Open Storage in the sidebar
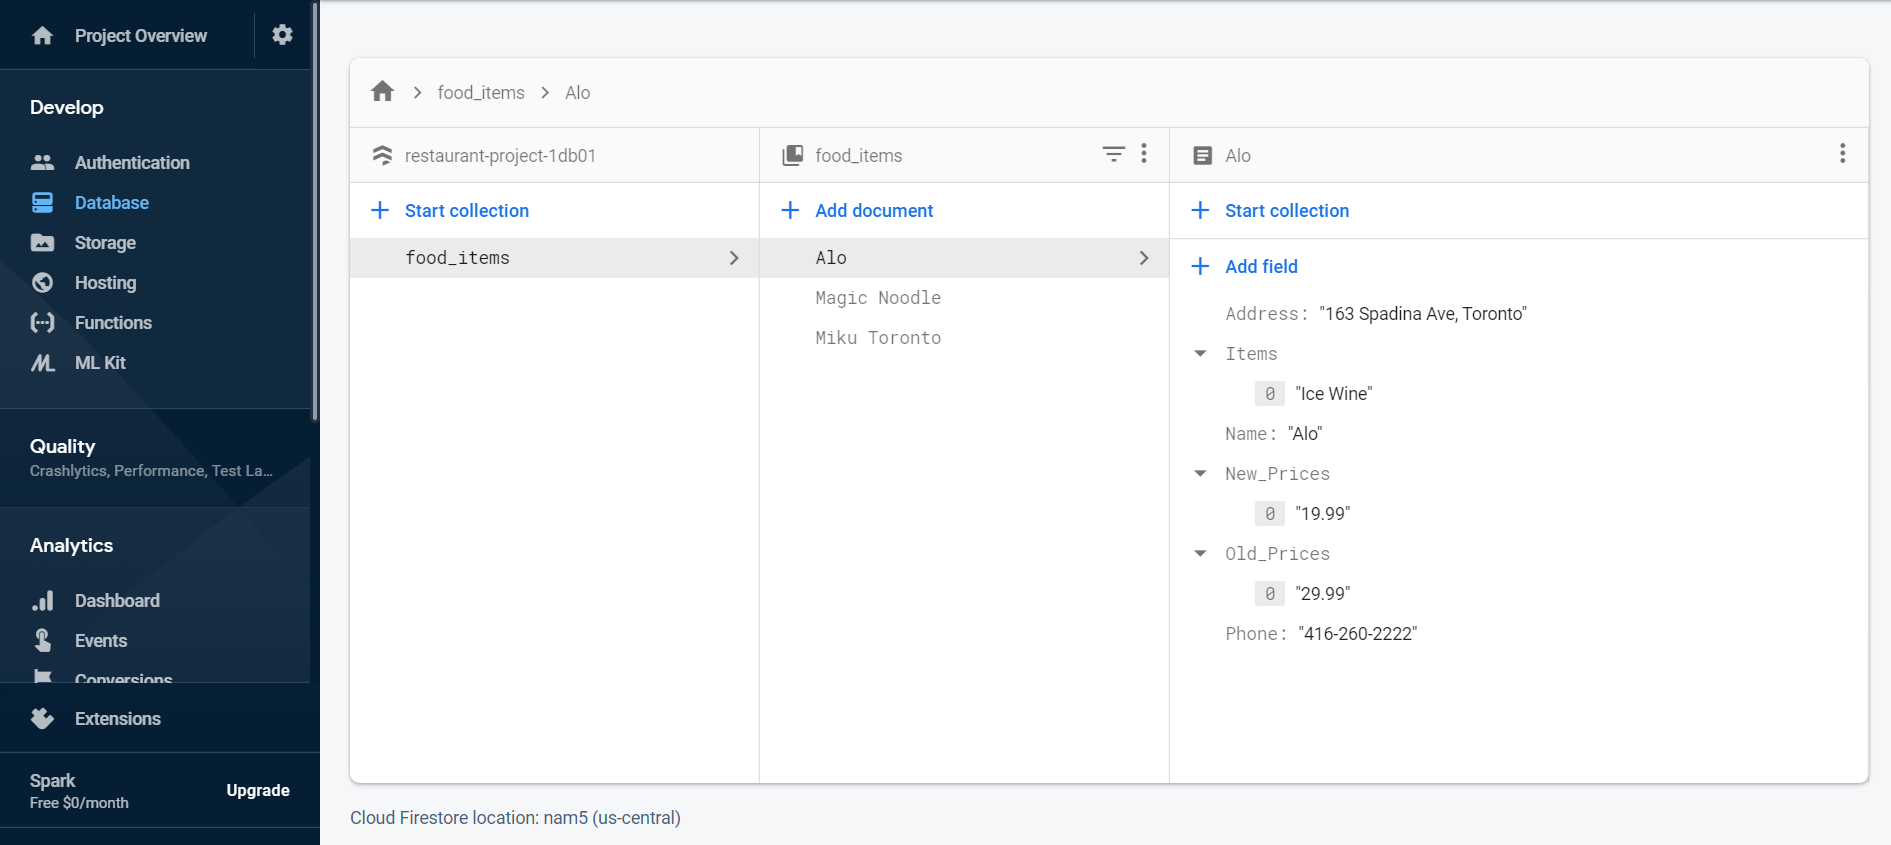 coord(105,243)
